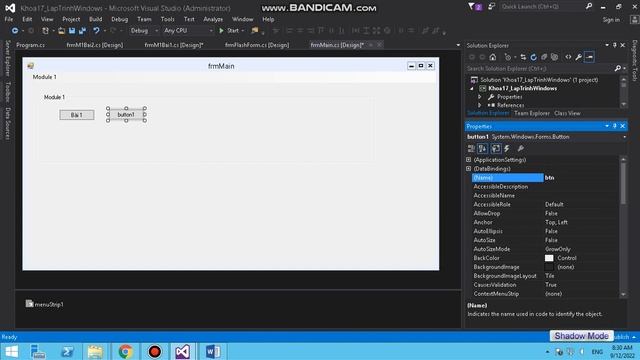Select the button1 control on the form
This screenshot has height=360, width=640.
[x=126, y=115]
